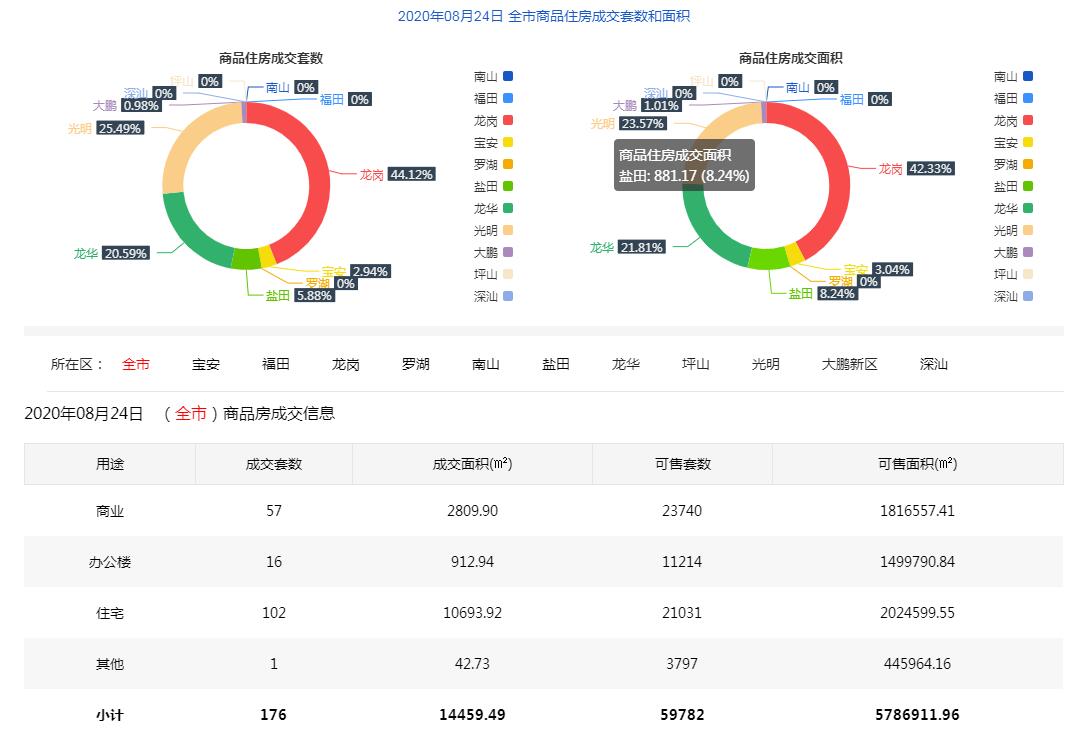This screenshot has width=1091, height=752.
Task: Switch to the 福田 district tab
Action: [276, 364]
